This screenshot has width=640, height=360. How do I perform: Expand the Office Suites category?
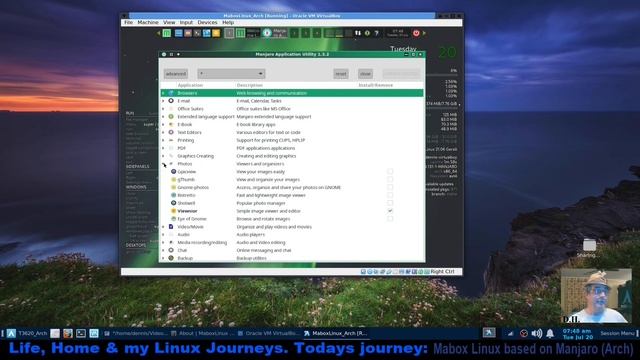163,109
